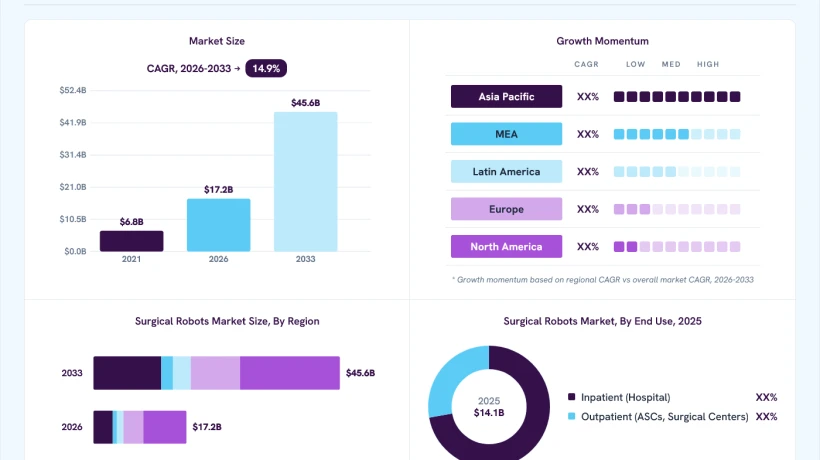Click the Inpatient (Hospital) legend swatch
This screenshot has height=460, width=820.
tap(572, 397)
